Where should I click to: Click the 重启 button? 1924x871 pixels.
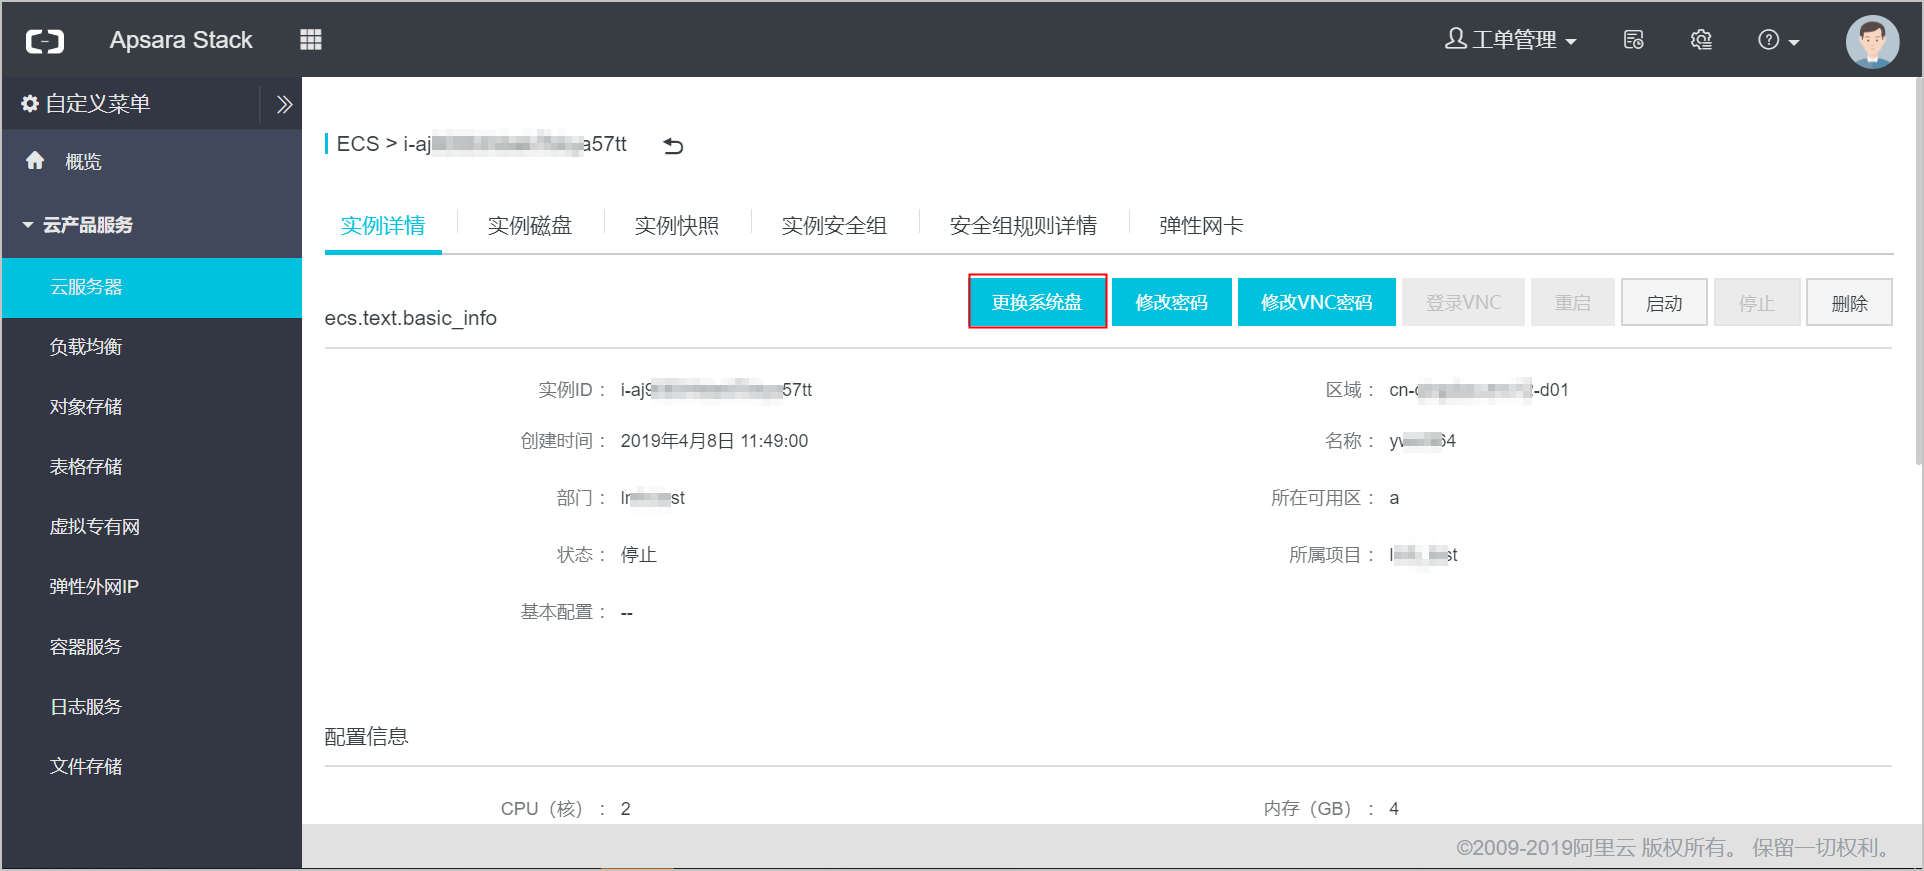coord(1573,302)
